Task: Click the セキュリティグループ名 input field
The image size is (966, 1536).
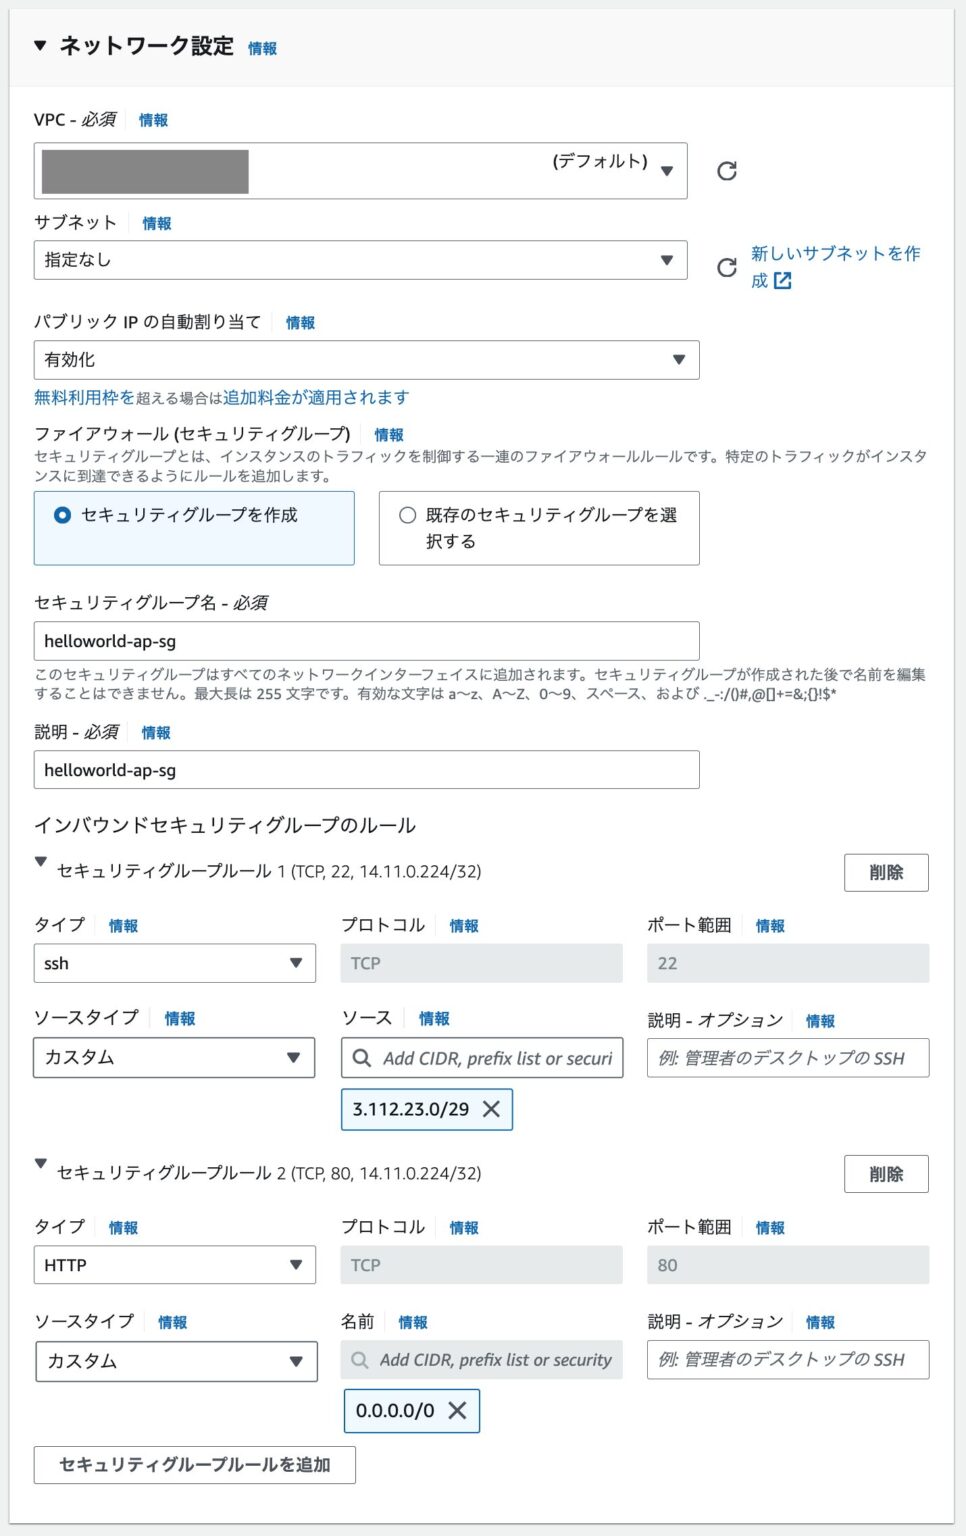Action: click(x=365, y=640)
